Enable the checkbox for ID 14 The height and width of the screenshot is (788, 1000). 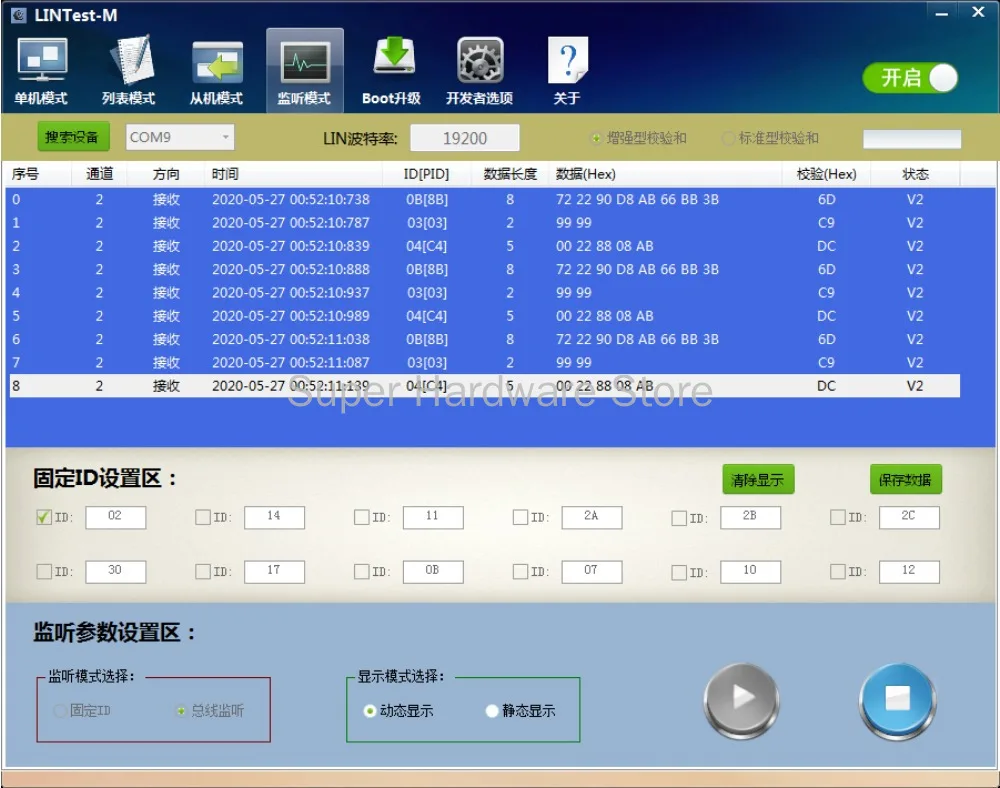[x=203, y=517]
